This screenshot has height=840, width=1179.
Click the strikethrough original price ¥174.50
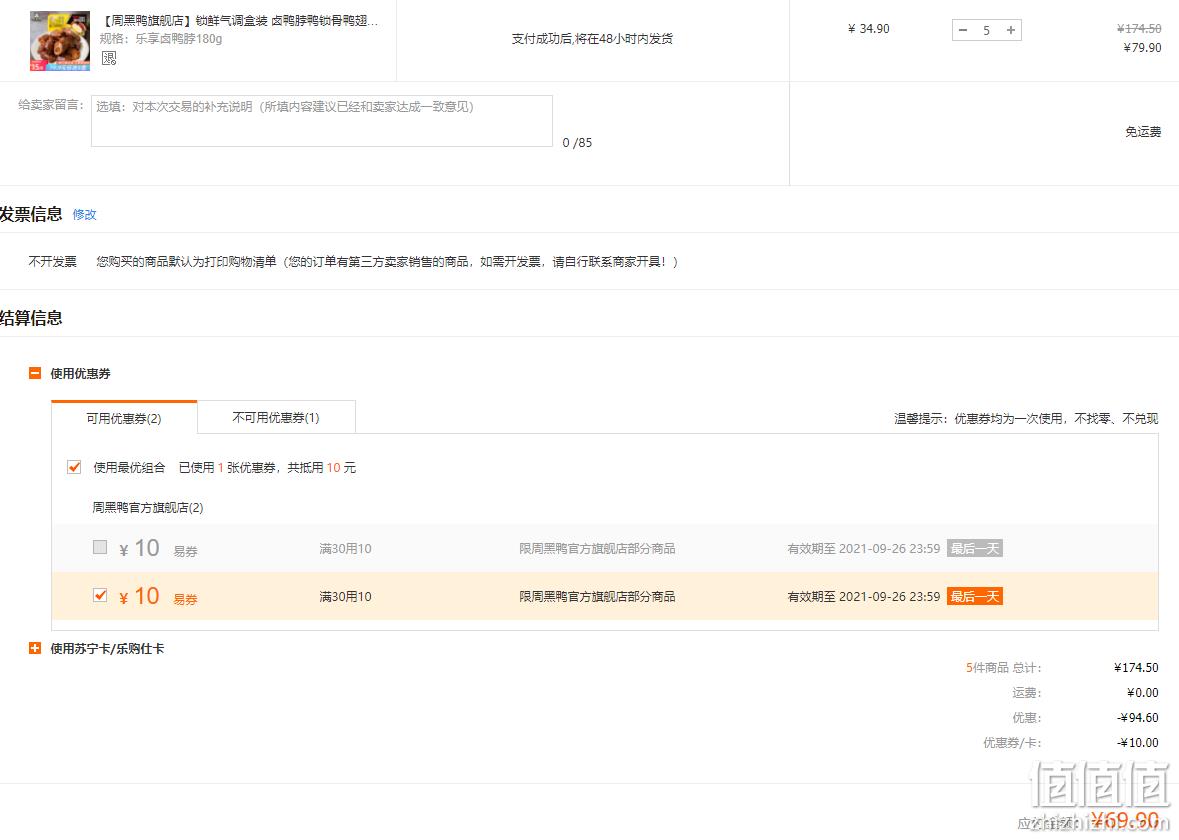pos(1139,29)
